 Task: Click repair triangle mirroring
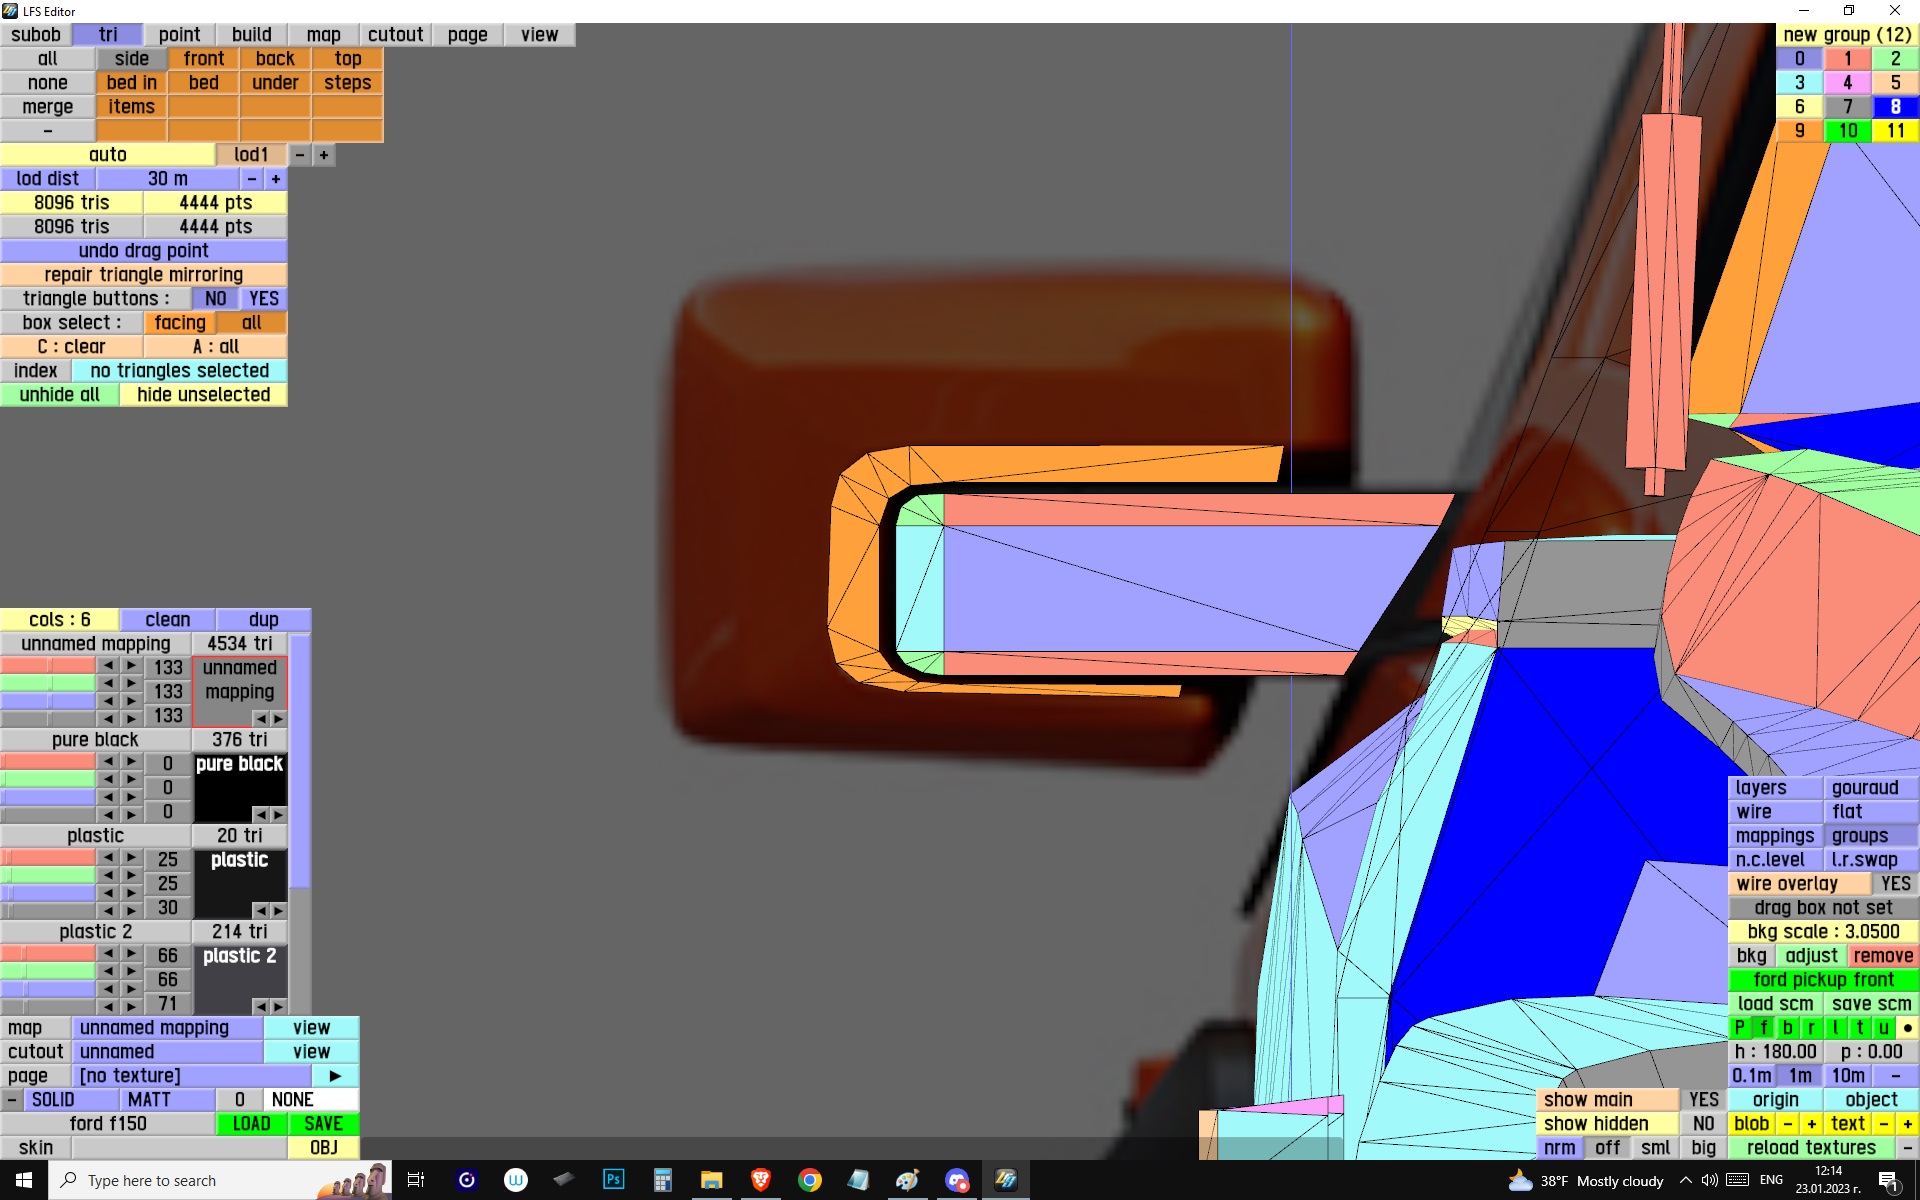tap(143, 275)
